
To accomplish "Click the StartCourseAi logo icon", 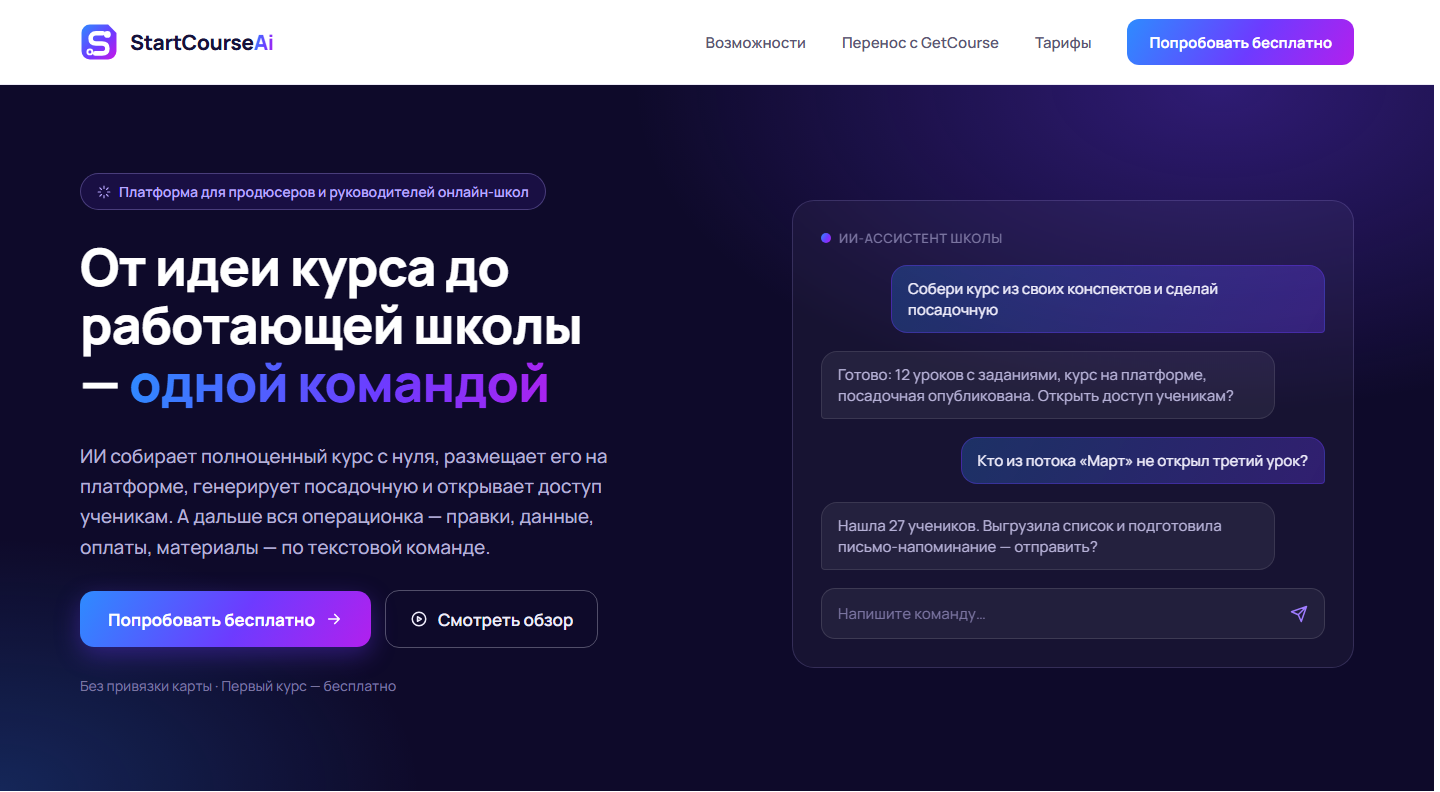I will pos(99,42).
